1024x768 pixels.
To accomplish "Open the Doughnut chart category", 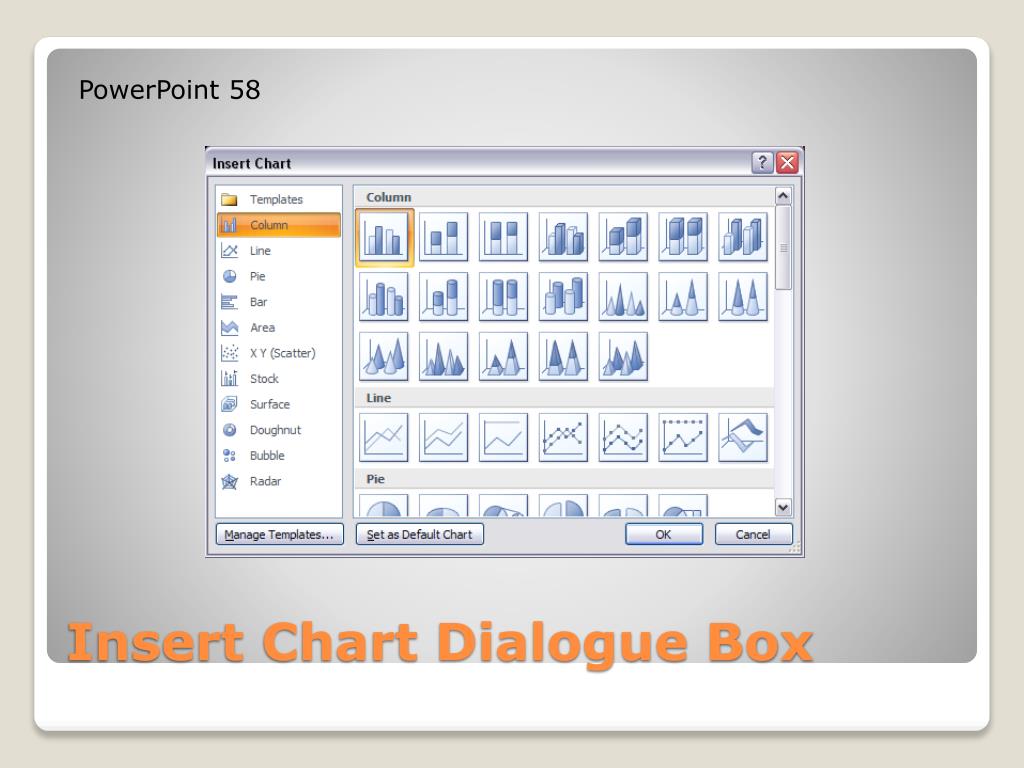I will [x=279, y=430].
